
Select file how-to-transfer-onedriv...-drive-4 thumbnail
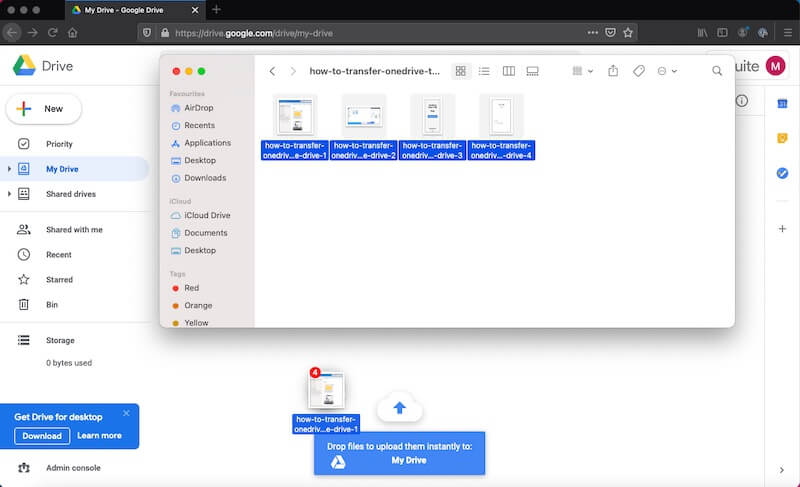502,116
